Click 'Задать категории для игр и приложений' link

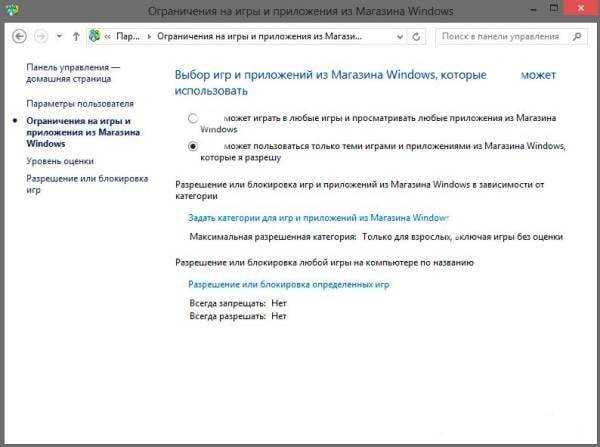[318, 218]
